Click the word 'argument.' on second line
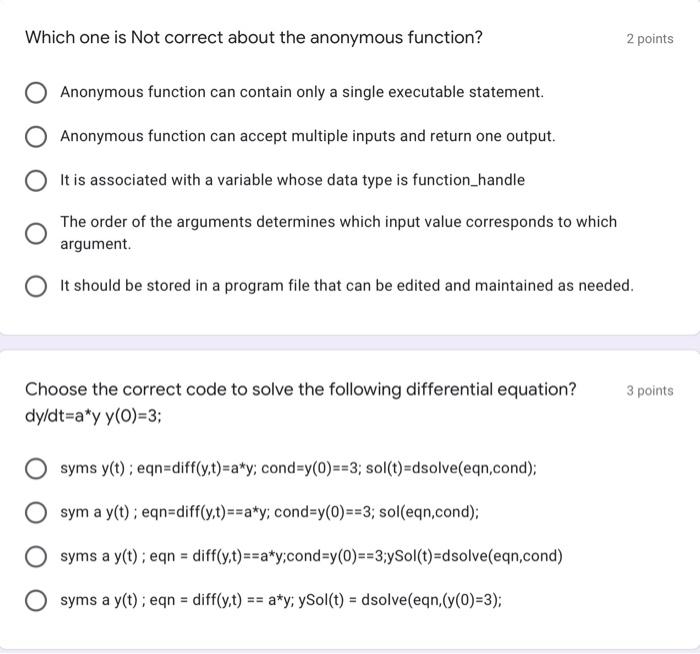This screenshot has width=700, height=654. click(x=95, y=244)
